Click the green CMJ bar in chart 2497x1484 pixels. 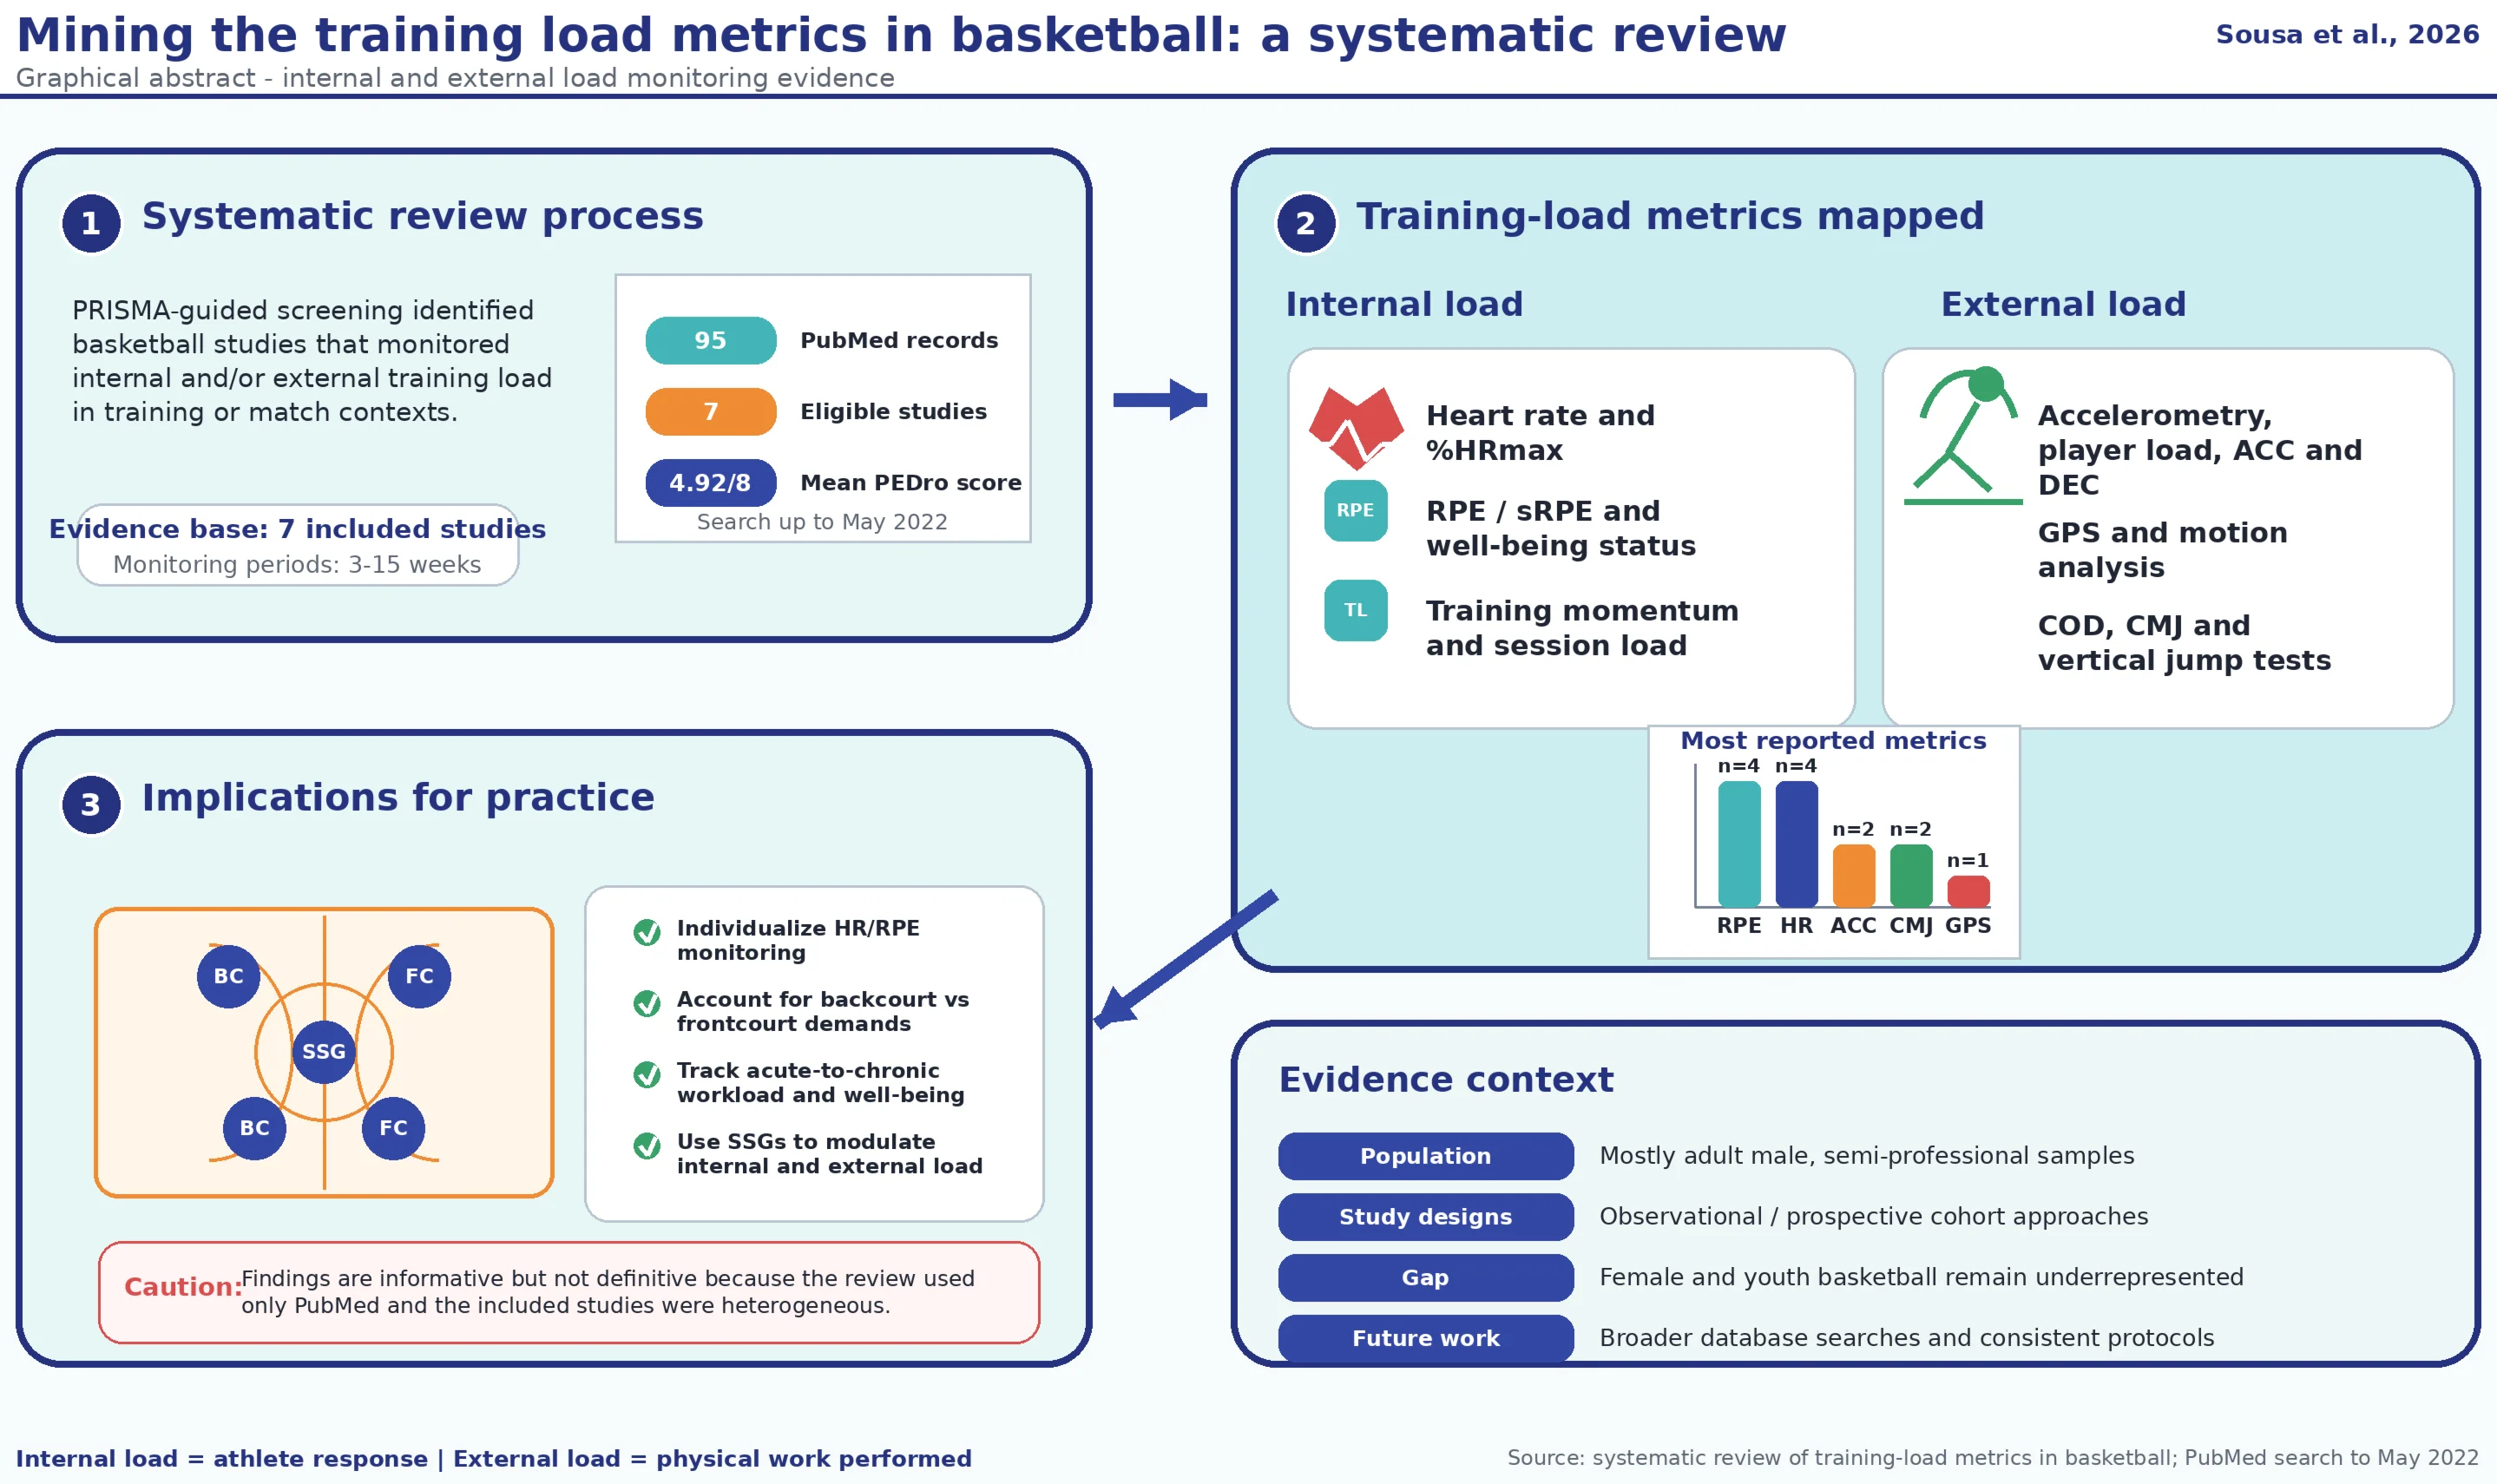coord(1911,876)
